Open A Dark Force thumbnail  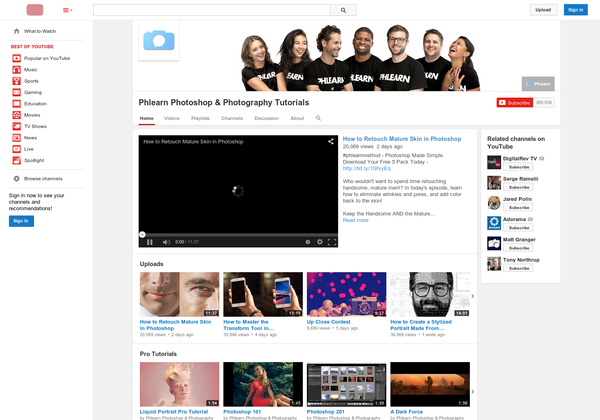point(430,384)
